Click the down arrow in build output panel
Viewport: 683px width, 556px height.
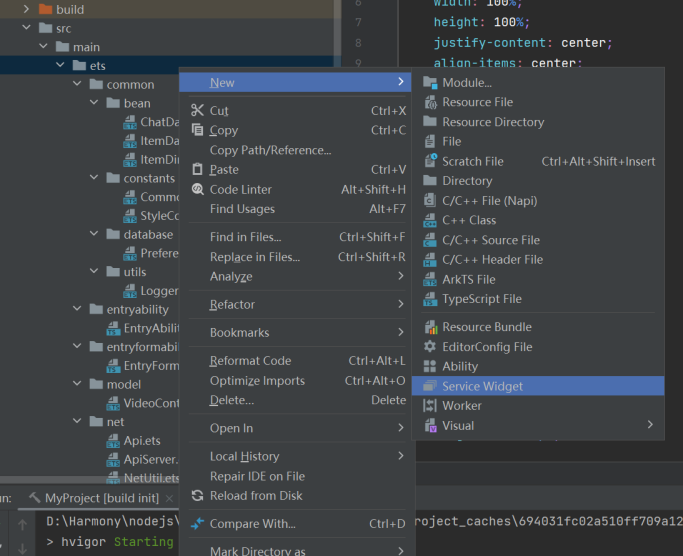pos(23,549)
